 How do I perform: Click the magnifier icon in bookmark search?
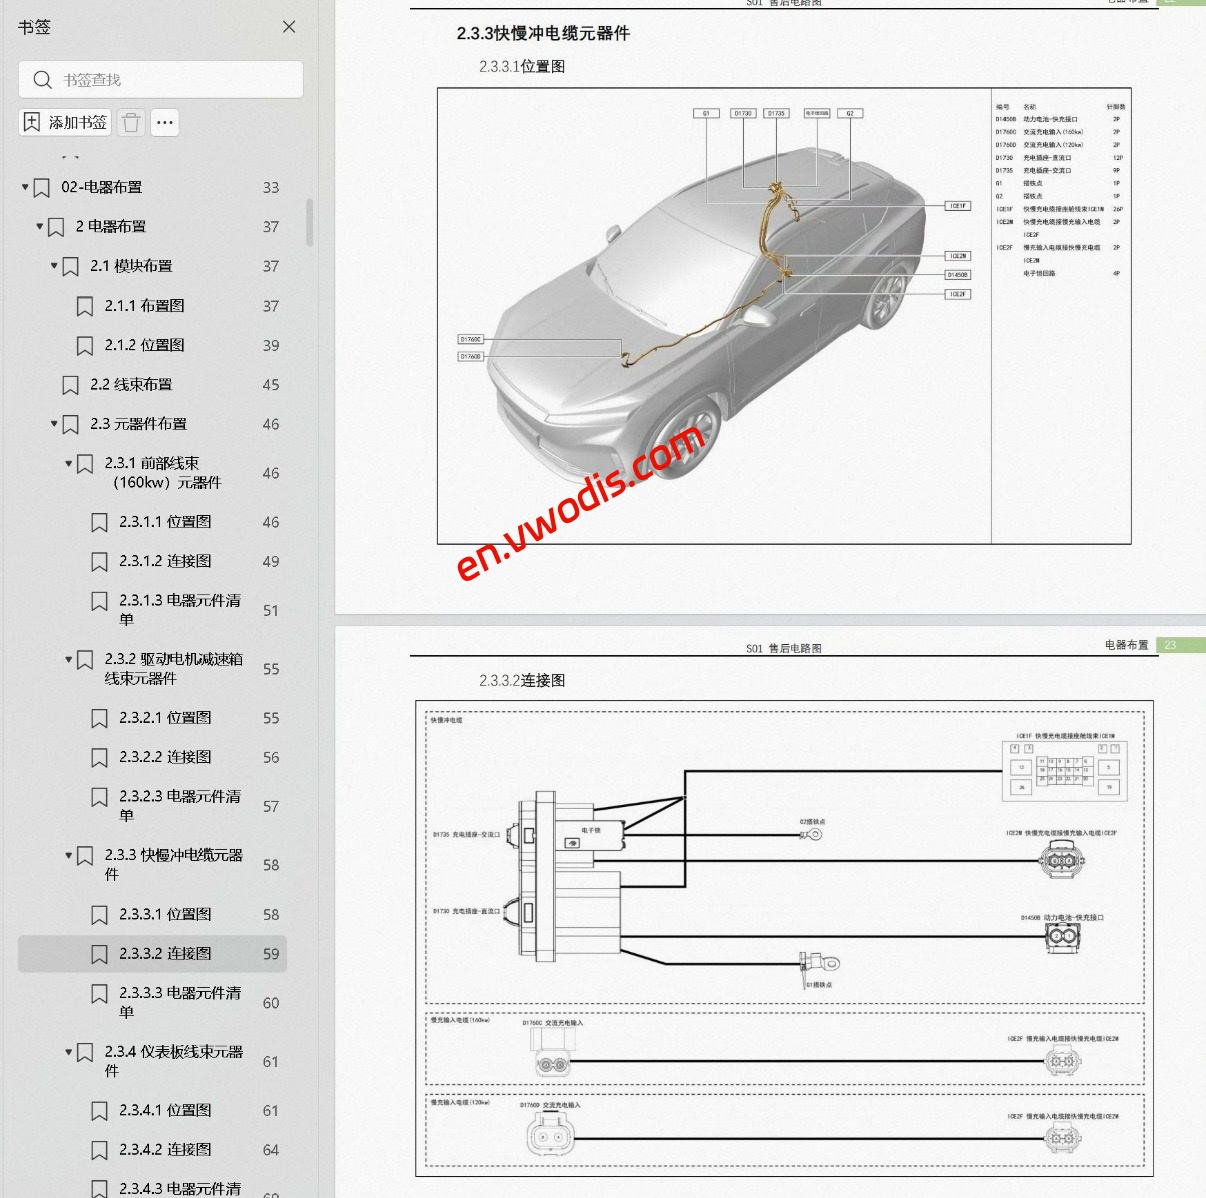(x=42, y=79)
